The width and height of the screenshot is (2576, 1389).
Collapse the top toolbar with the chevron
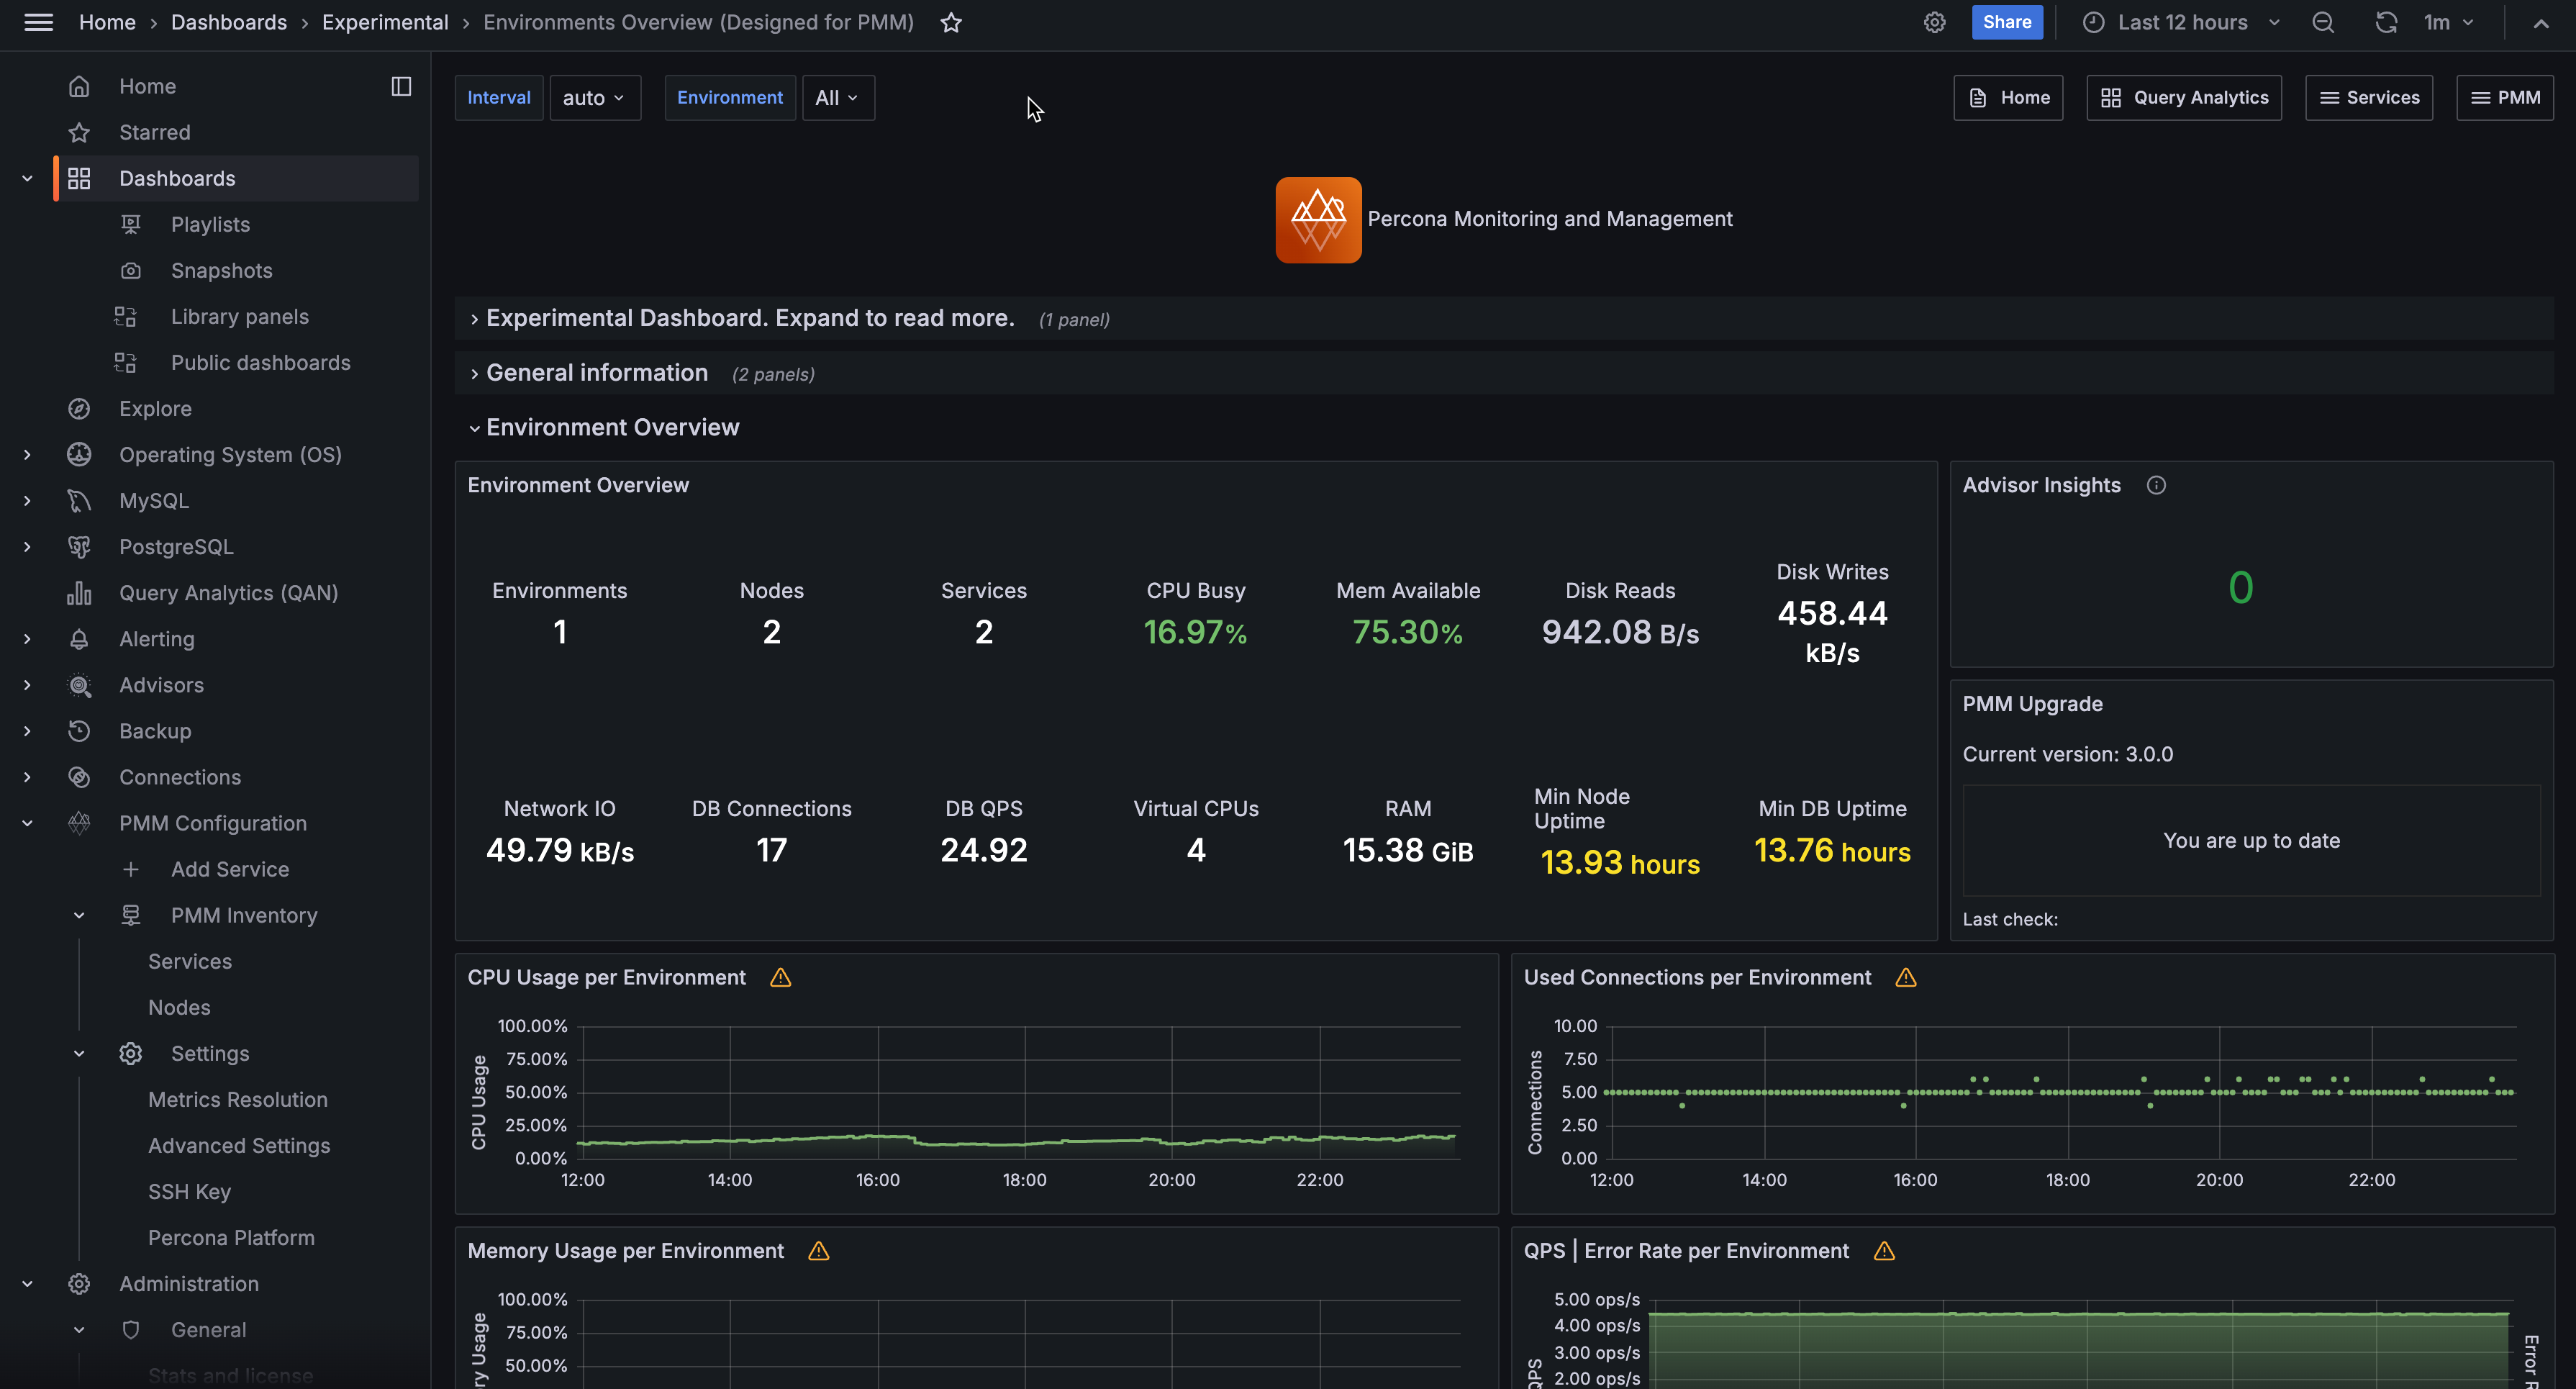pos(2540,23)
